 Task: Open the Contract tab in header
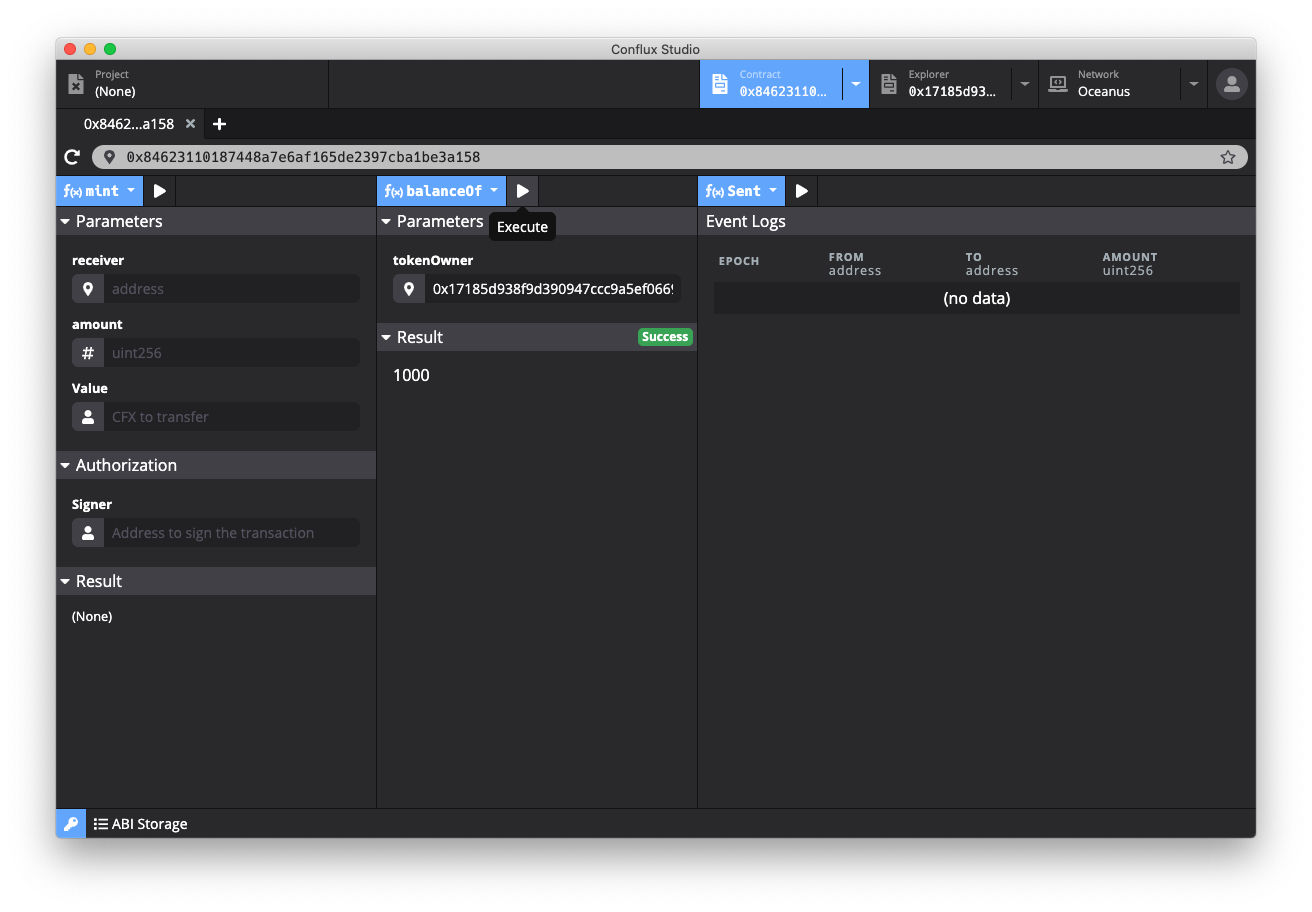[770, 84]
